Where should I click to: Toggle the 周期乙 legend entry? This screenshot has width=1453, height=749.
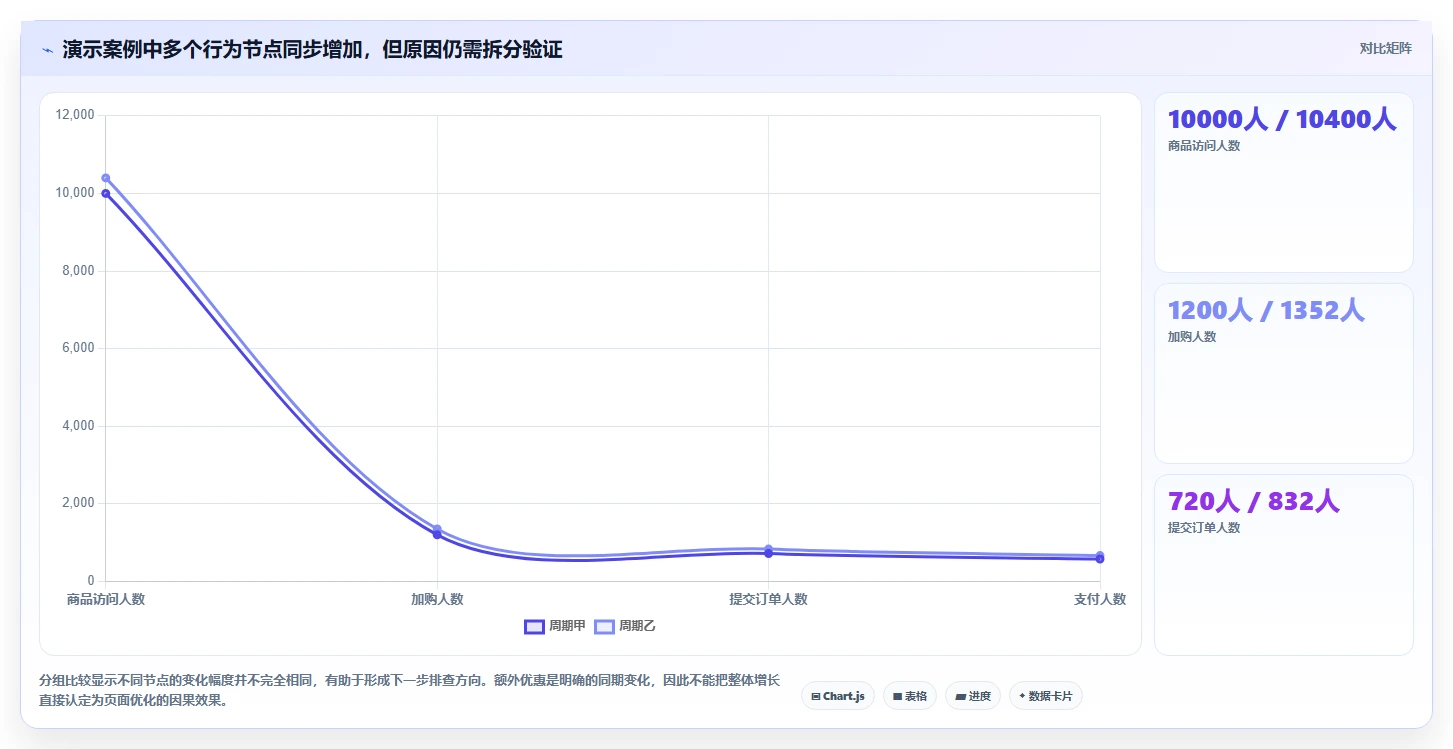point(625,626)
